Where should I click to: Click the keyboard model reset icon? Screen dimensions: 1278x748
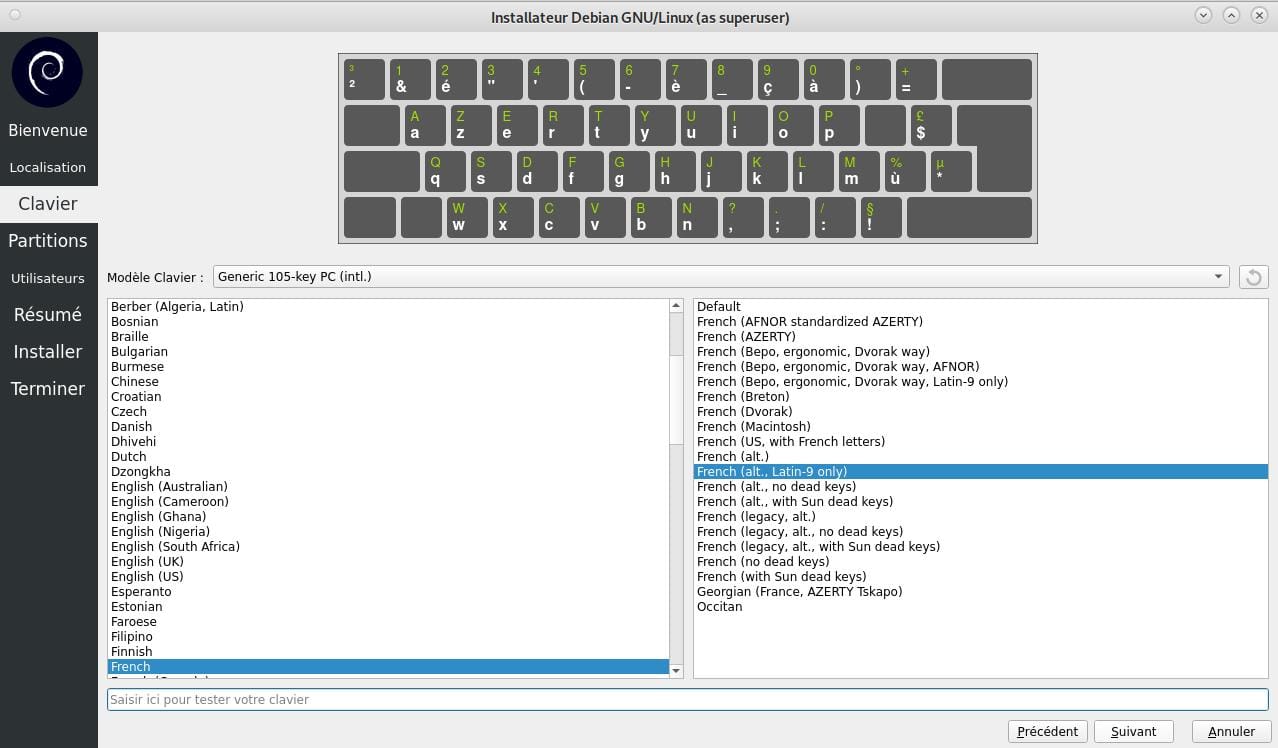click(1253, 277)
